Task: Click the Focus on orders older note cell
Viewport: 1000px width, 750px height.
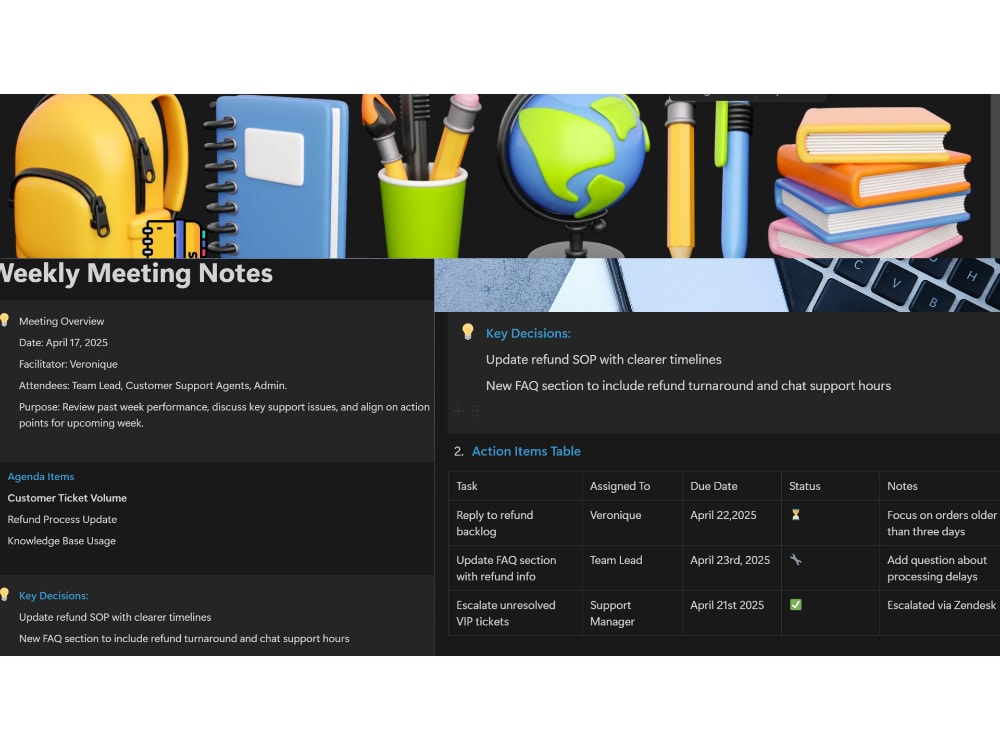Action: click(x=939, y=523)
